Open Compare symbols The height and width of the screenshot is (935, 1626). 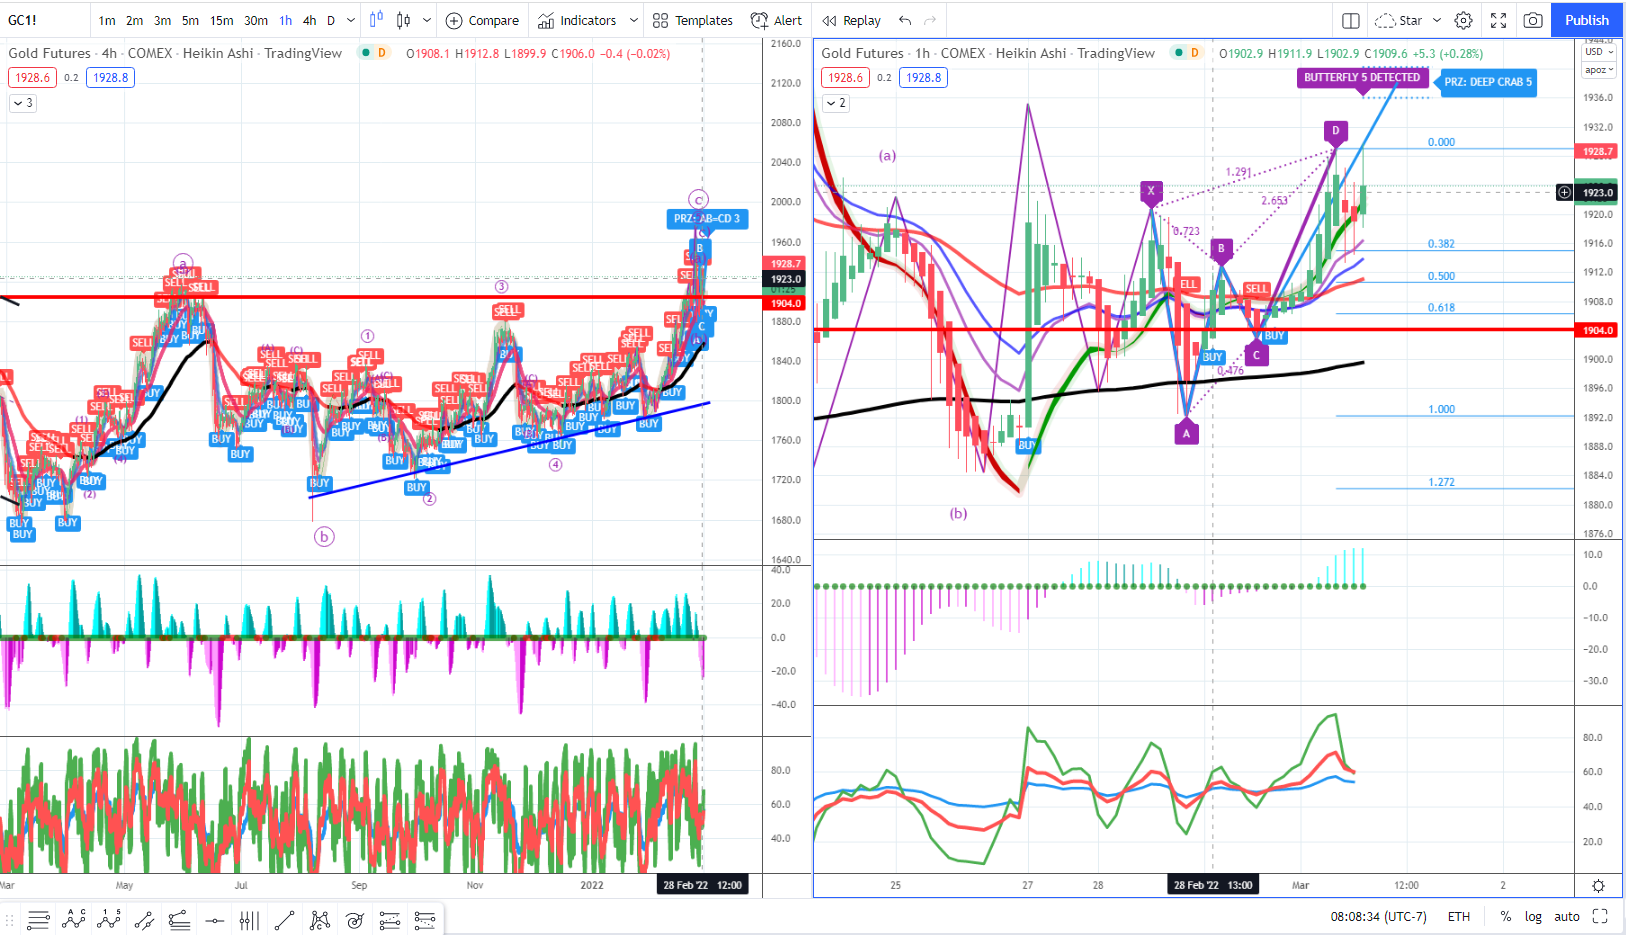point(482,20)
